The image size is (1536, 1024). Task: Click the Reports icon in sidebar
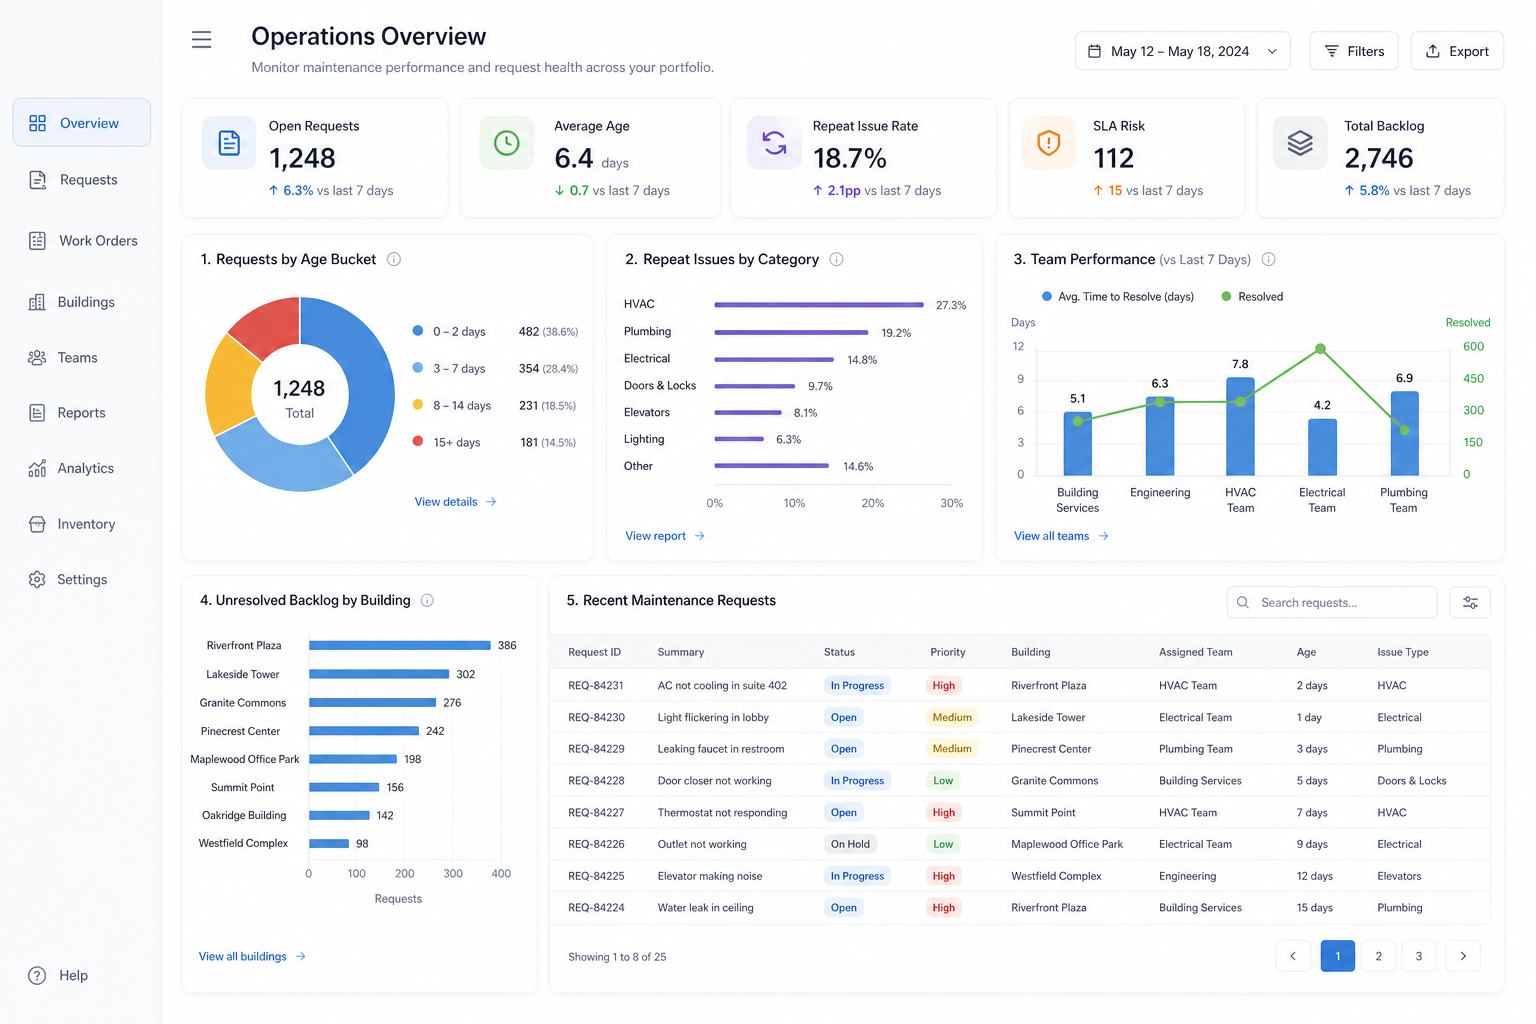coord(37,412)
